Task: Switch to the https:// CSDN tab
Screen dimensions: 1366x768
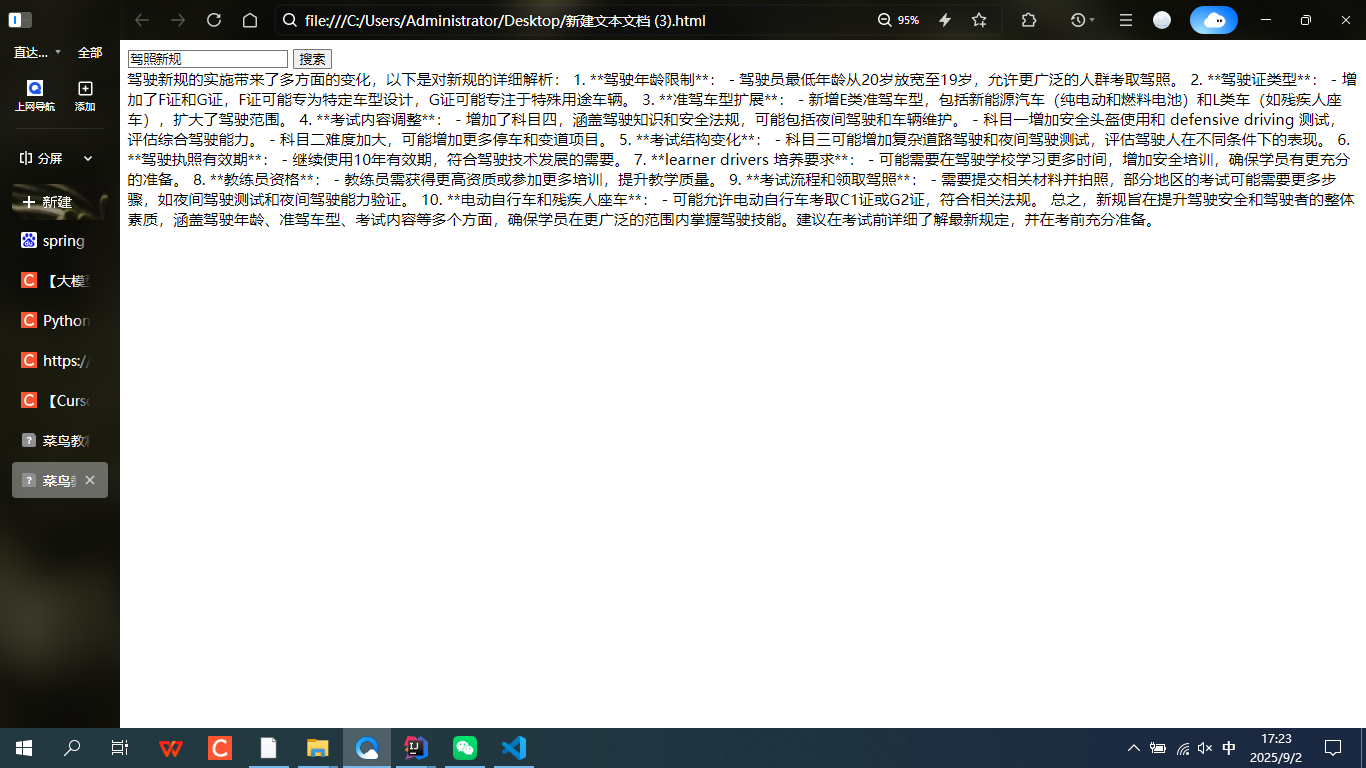Action: click(60, 361)
